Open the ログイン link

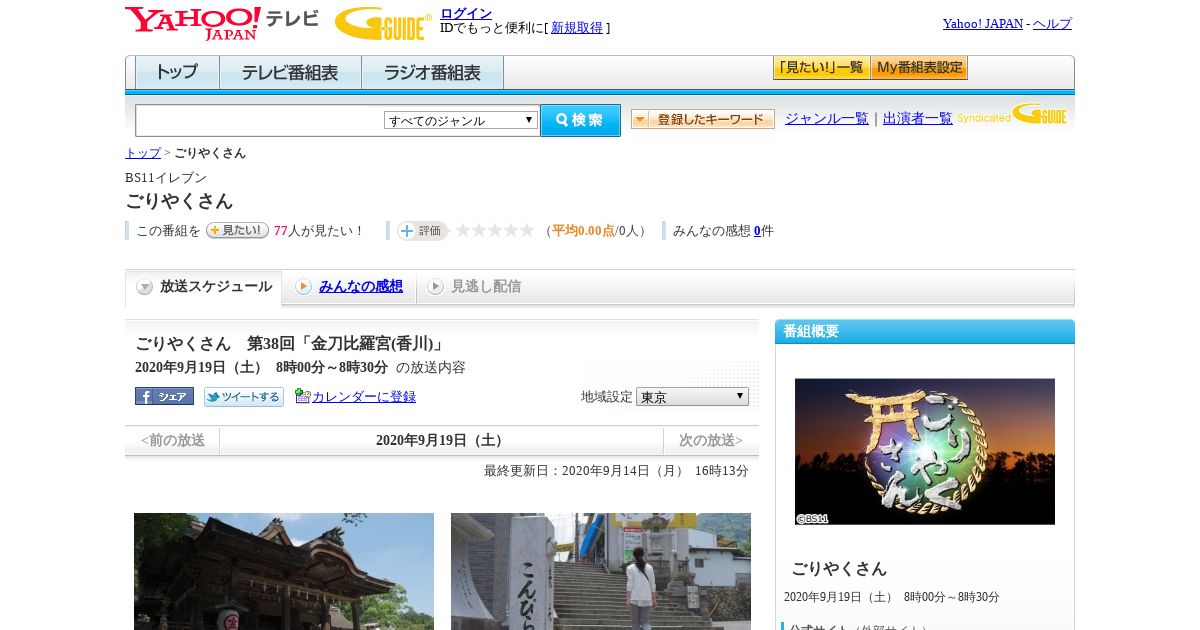click(466, 13)
